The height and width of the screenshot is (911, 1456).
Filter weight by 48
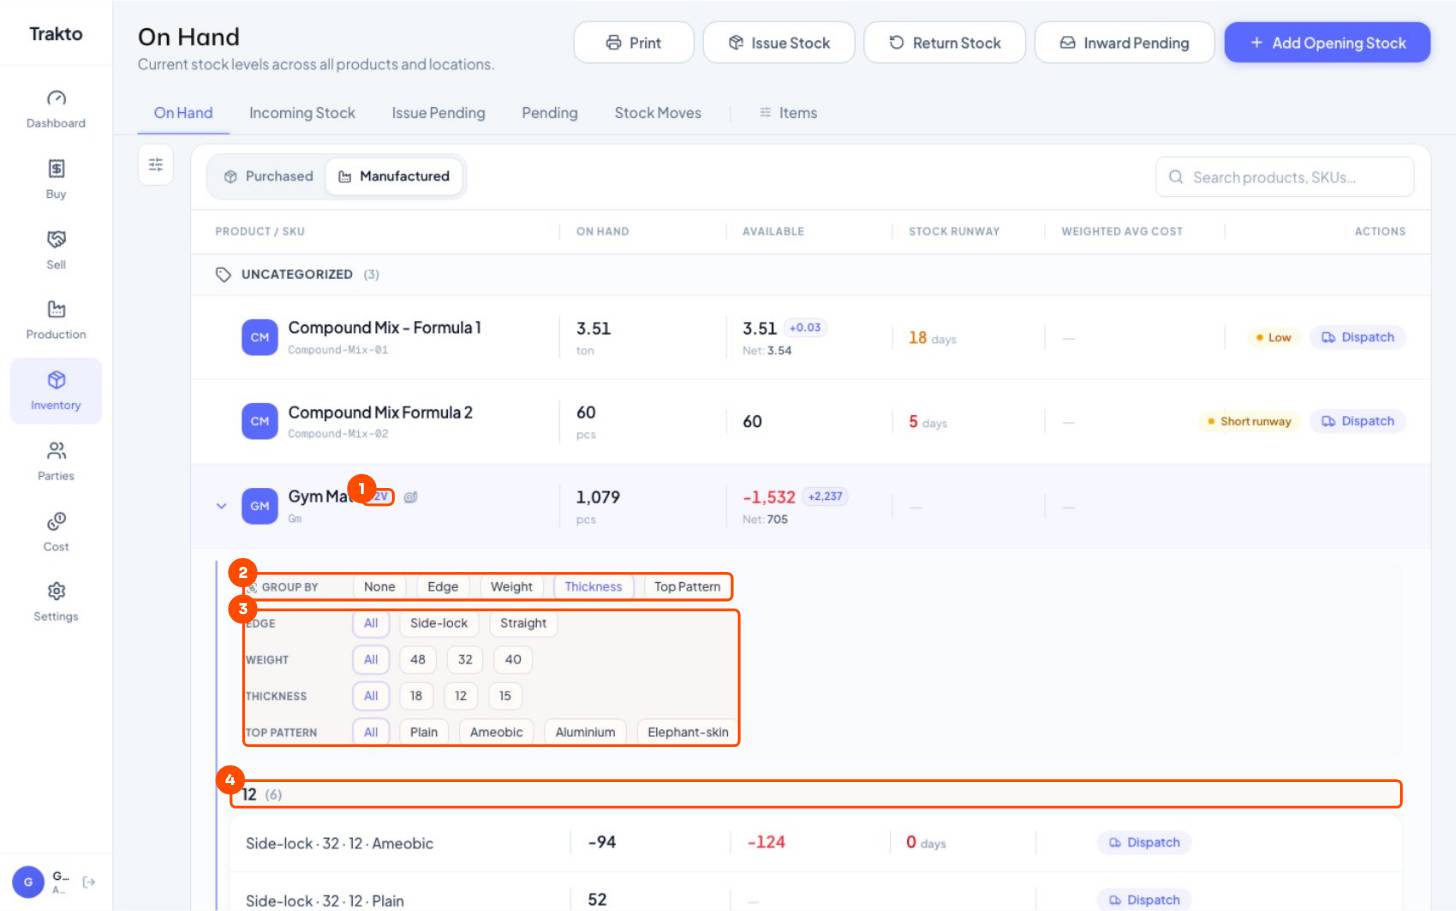[418, 660]
